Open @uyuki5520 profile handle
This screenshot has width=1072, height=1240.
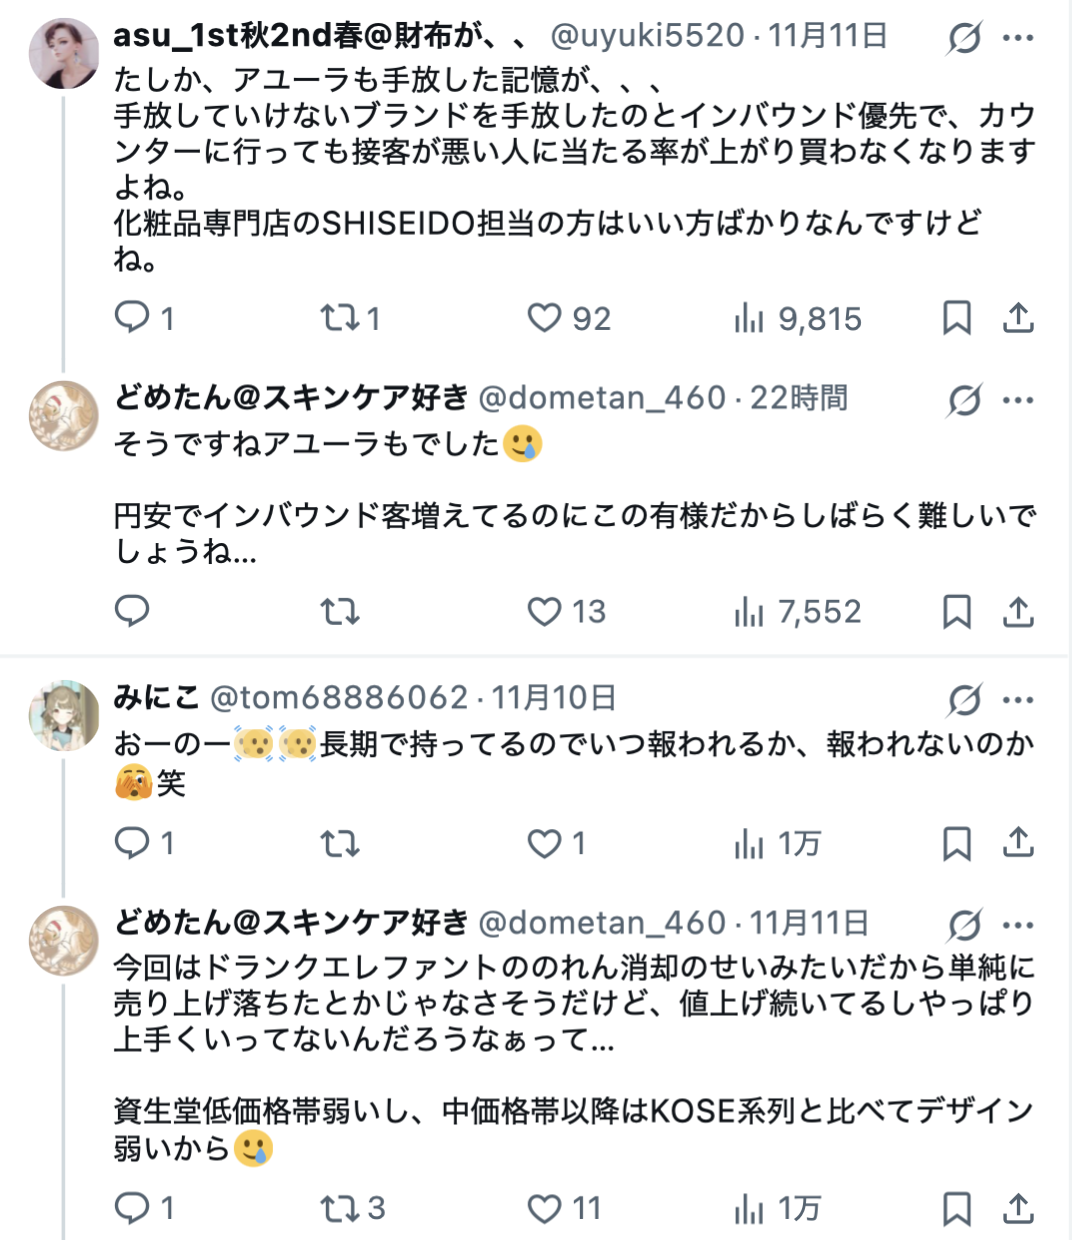[647, 36]
